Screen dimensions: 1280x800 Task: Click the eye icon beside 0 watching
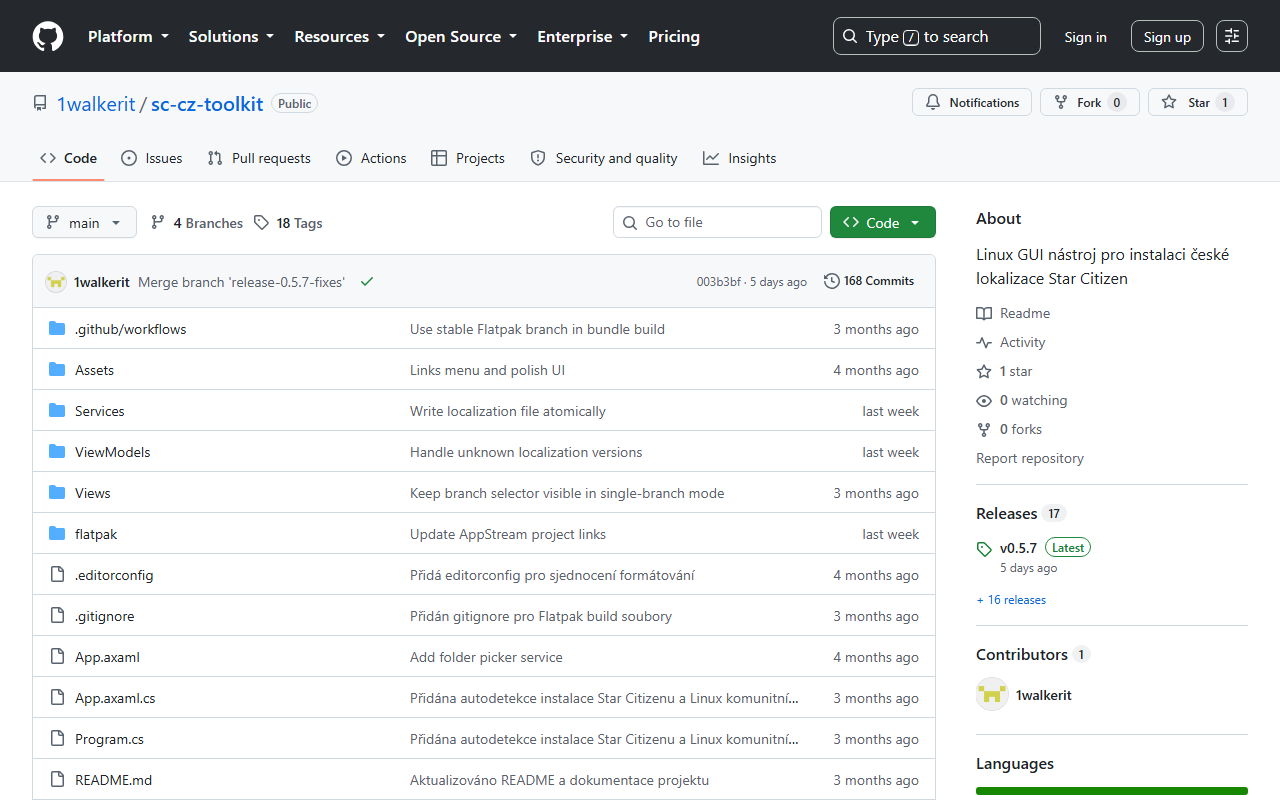[x=984, y=401]
